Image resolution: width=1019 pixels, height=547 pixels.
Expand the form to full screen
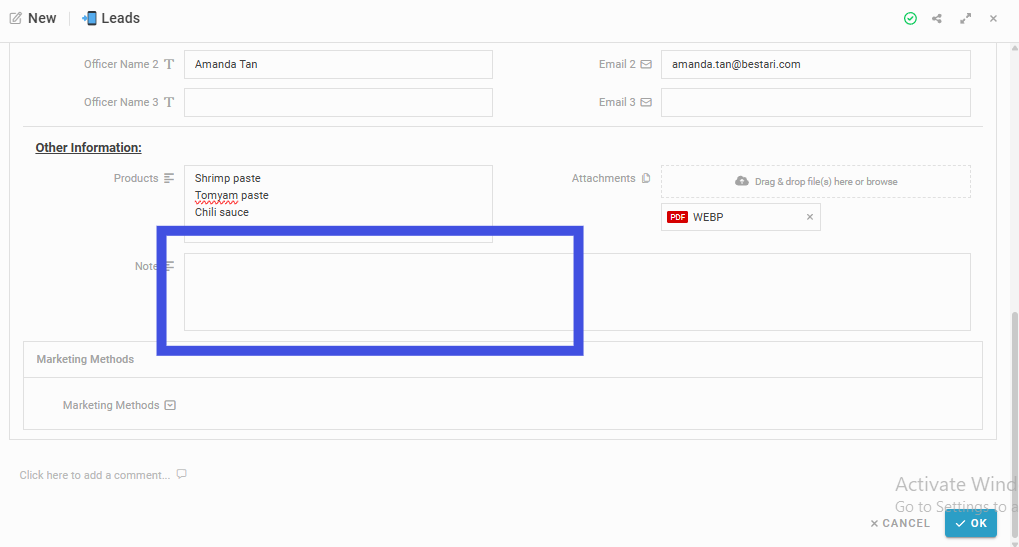(x=966, y=19)
